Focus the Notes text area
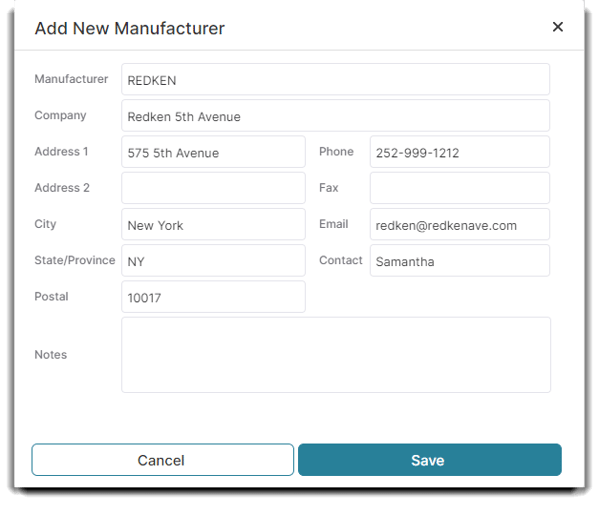 tap(336, 355)
